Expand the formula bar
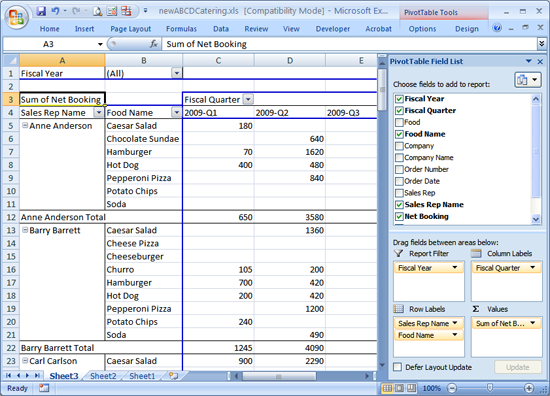Viewport: 550px width, 396px height. [542, 44]
